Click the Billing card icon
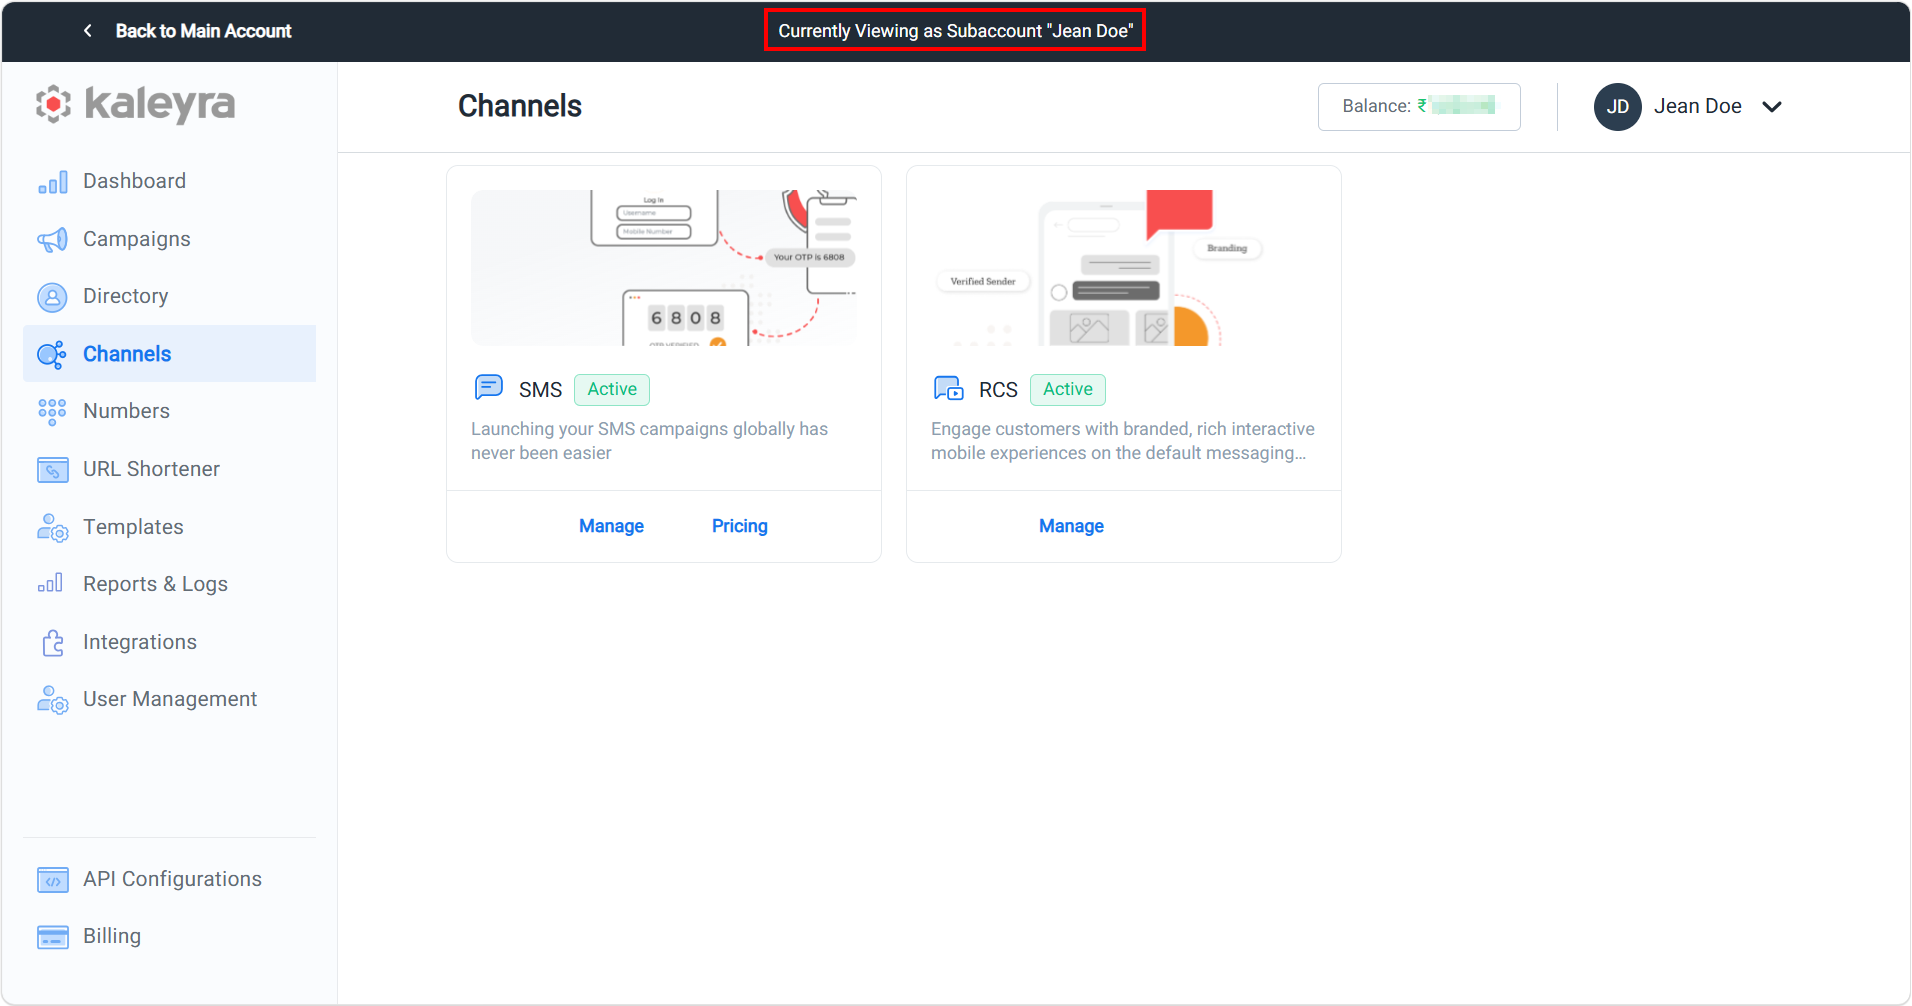 pos(53,937)
